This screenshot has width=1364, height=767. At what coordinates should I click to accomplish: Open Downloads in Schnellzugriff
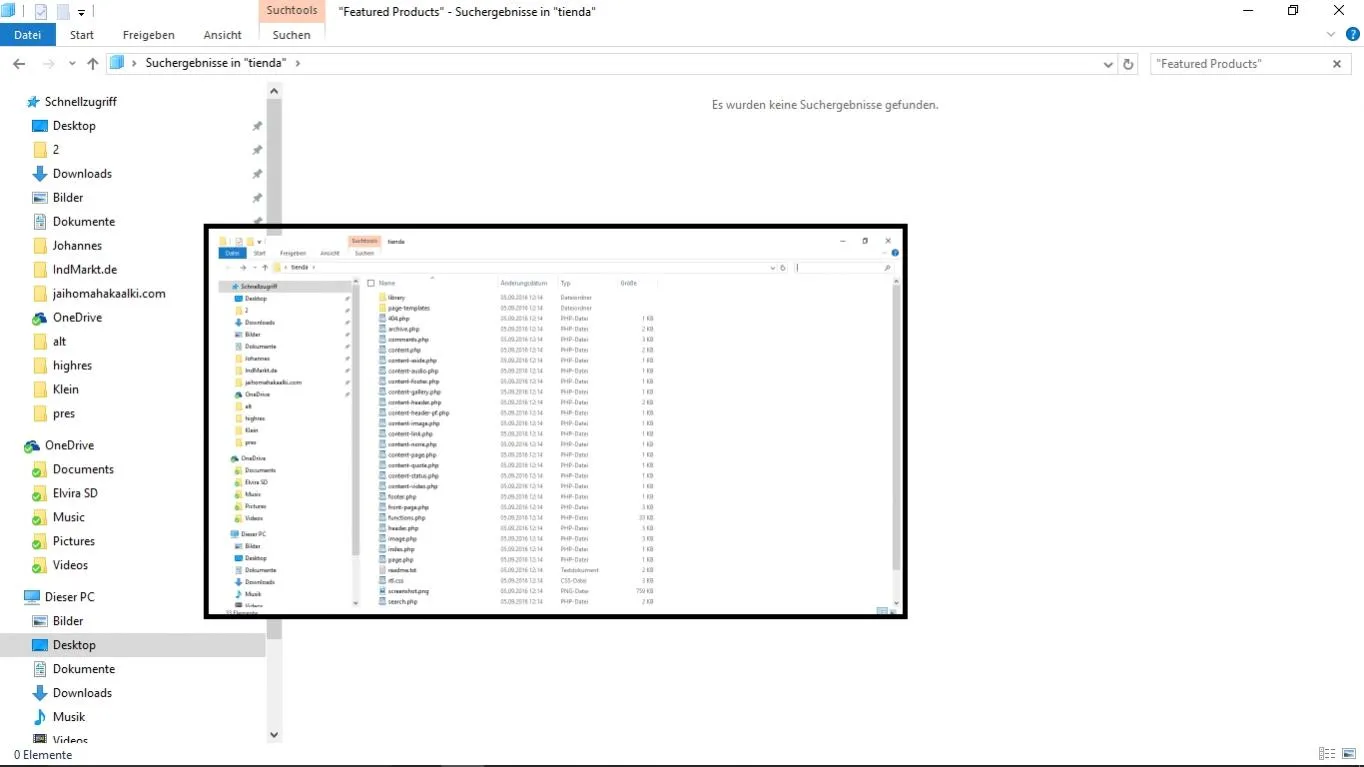[82, 174]
